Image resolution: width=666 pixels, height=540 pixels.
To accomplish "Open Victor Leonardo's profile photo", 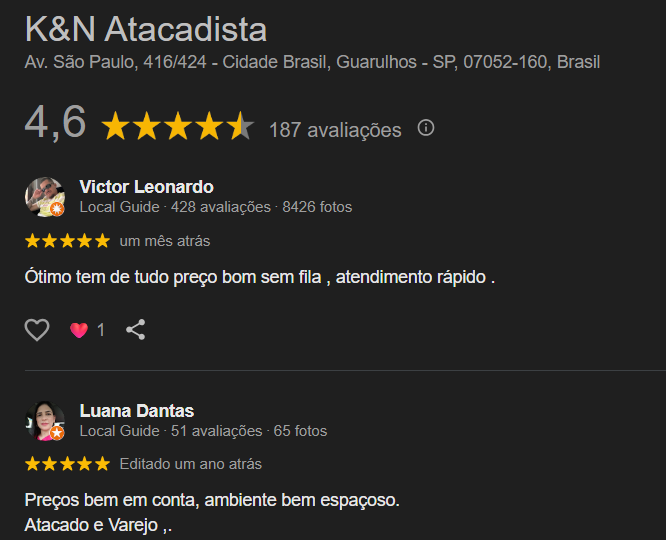I will [x=45, y=197].
